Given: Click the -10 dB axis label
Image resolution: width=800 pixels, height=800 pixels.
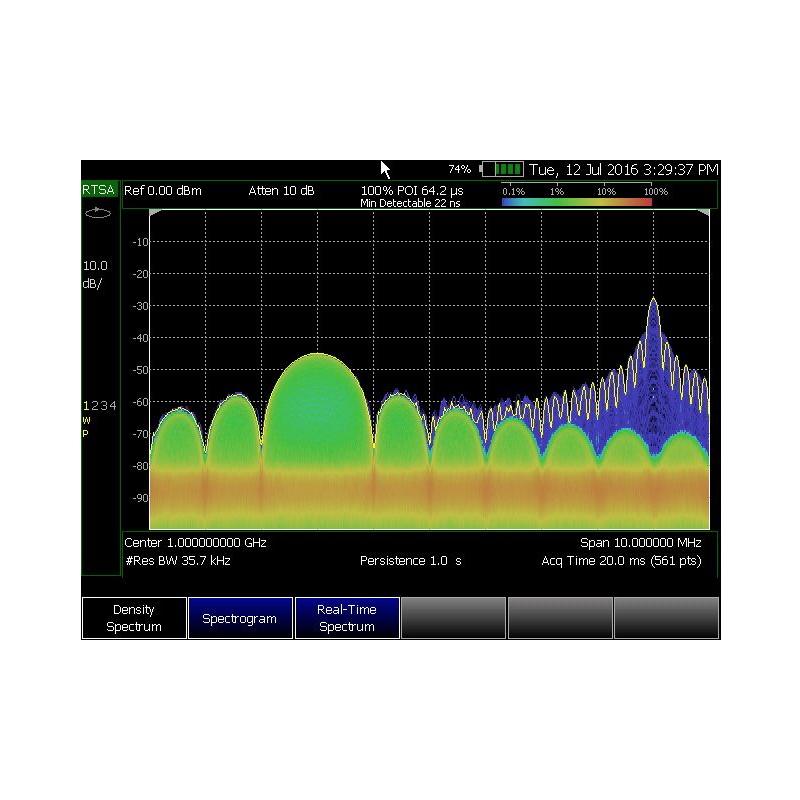Looking at the screenshot, I should point(140,242).
